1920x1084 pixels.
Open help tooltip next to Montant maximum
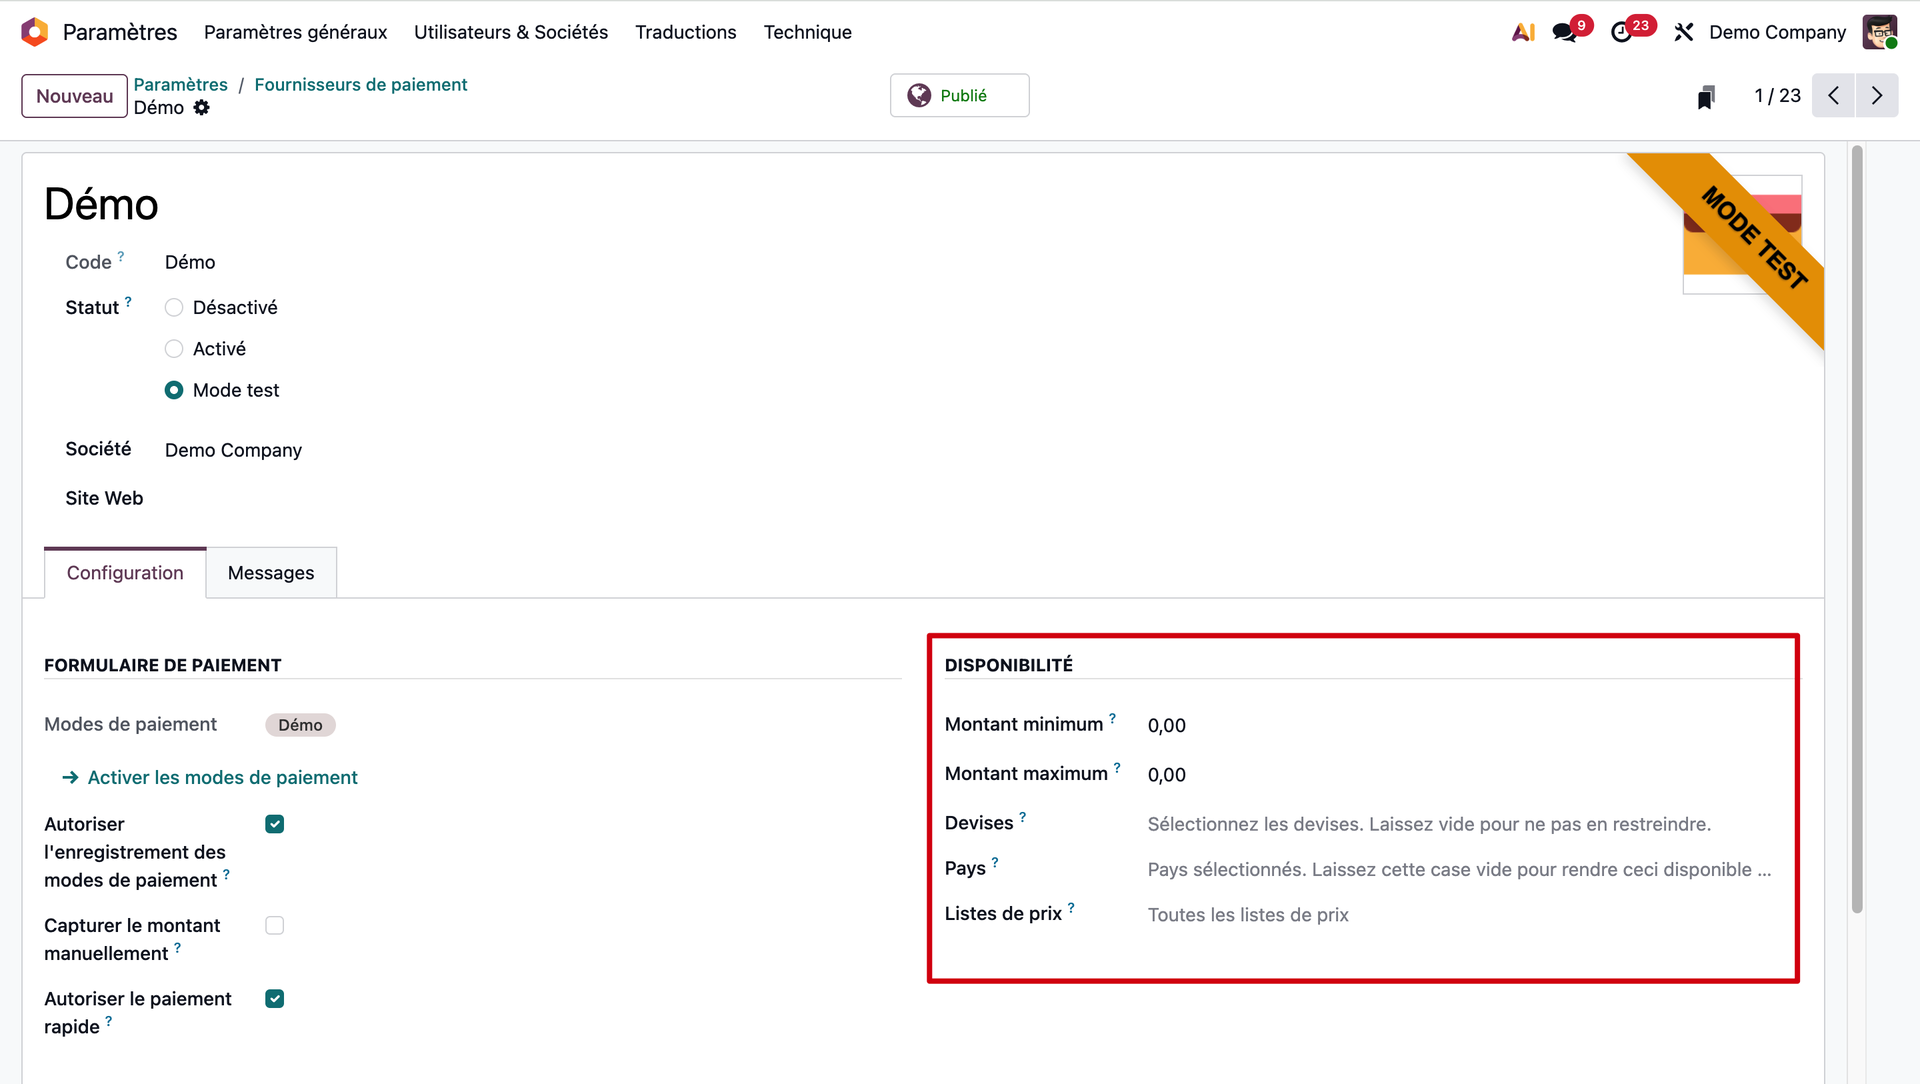1117,768
